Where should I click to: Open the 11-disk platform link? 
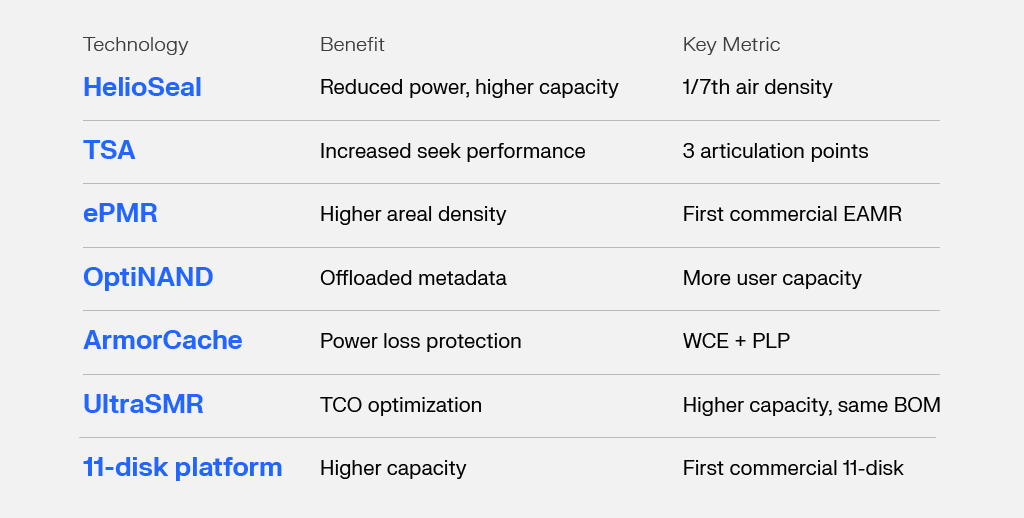click(182, 467)
